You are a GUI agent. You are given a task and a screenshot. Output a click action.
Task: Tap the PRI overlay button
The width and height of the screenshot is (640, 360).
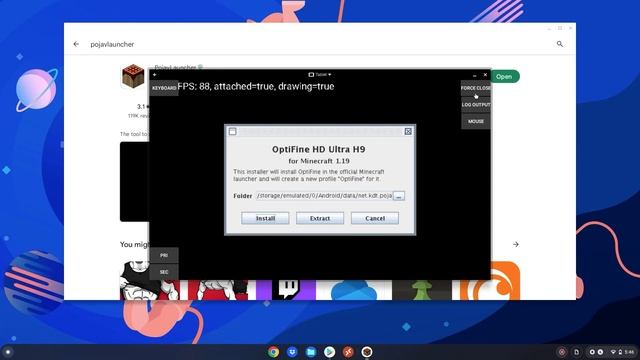(164, 256)
